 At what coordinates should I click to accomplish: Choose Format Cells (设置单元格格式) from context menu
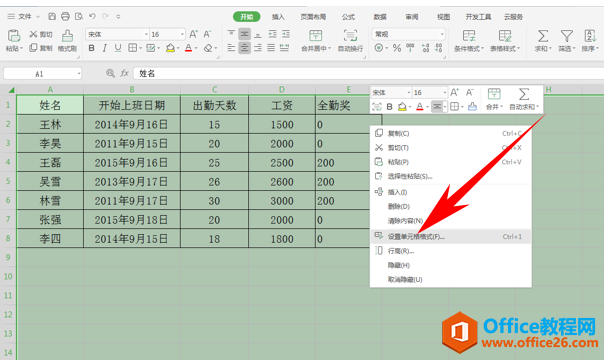point(451,237)
